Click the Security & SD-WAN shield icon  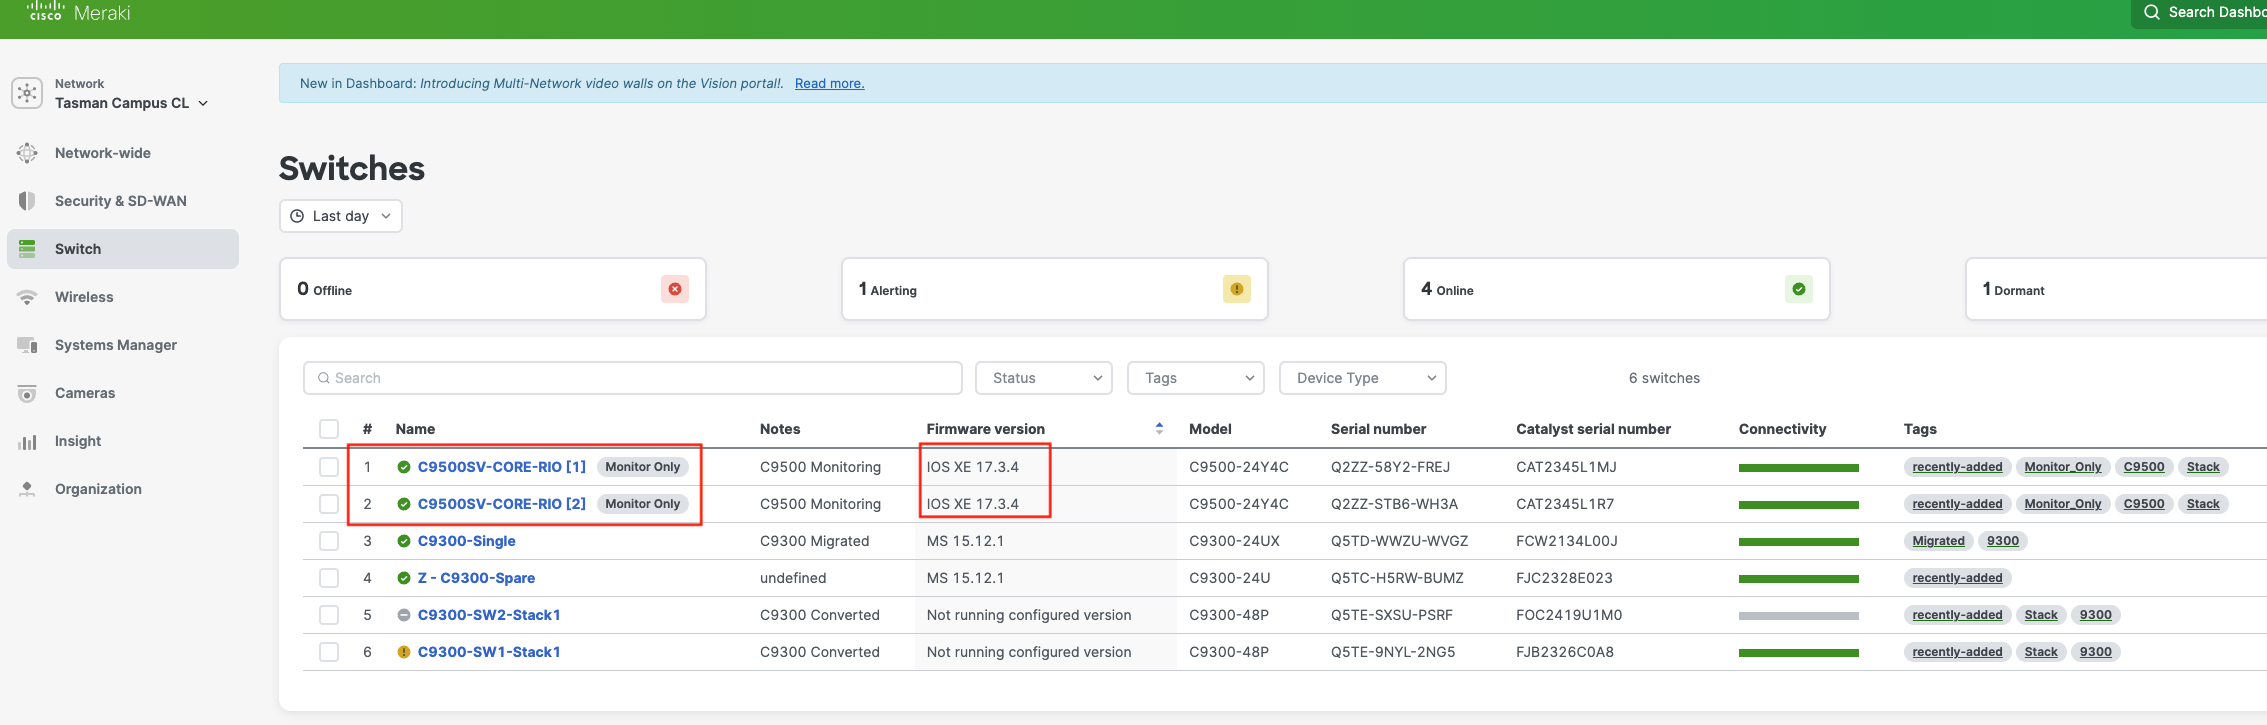(27, 201)
